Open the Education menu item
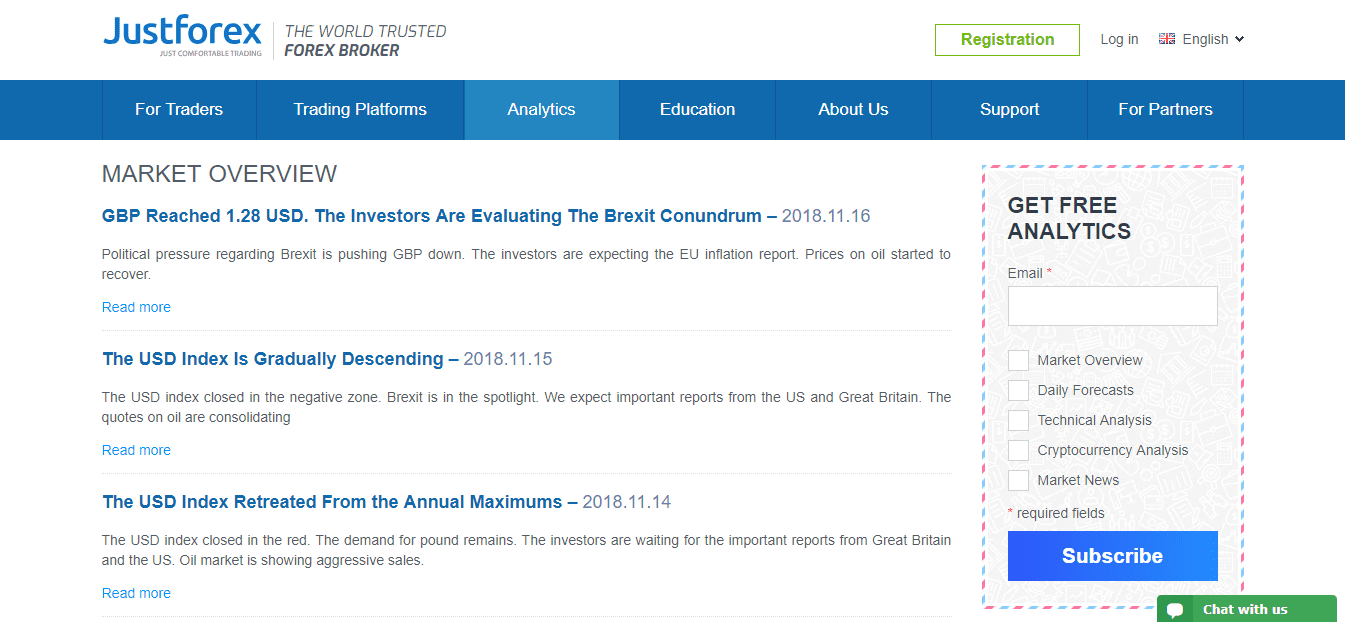Viewport: 1345px width, 622px height. pyautogui.click(x=697, y=110)
